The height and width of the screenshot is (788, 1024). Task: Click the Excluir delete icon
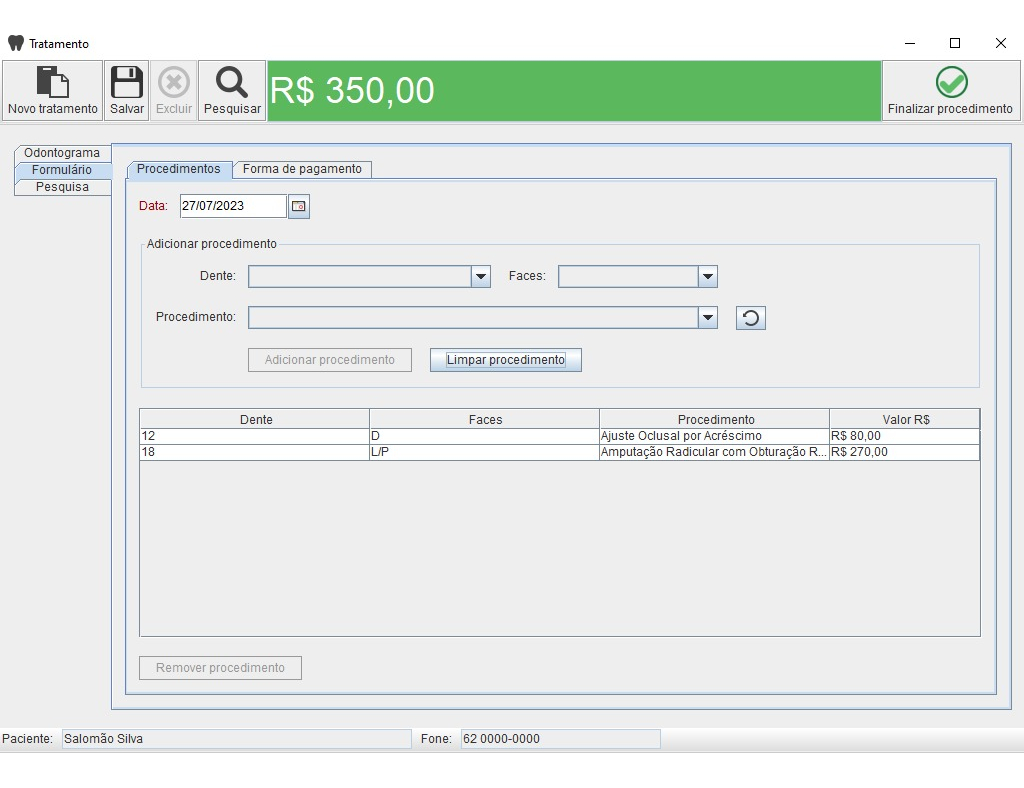coord(174,82)
